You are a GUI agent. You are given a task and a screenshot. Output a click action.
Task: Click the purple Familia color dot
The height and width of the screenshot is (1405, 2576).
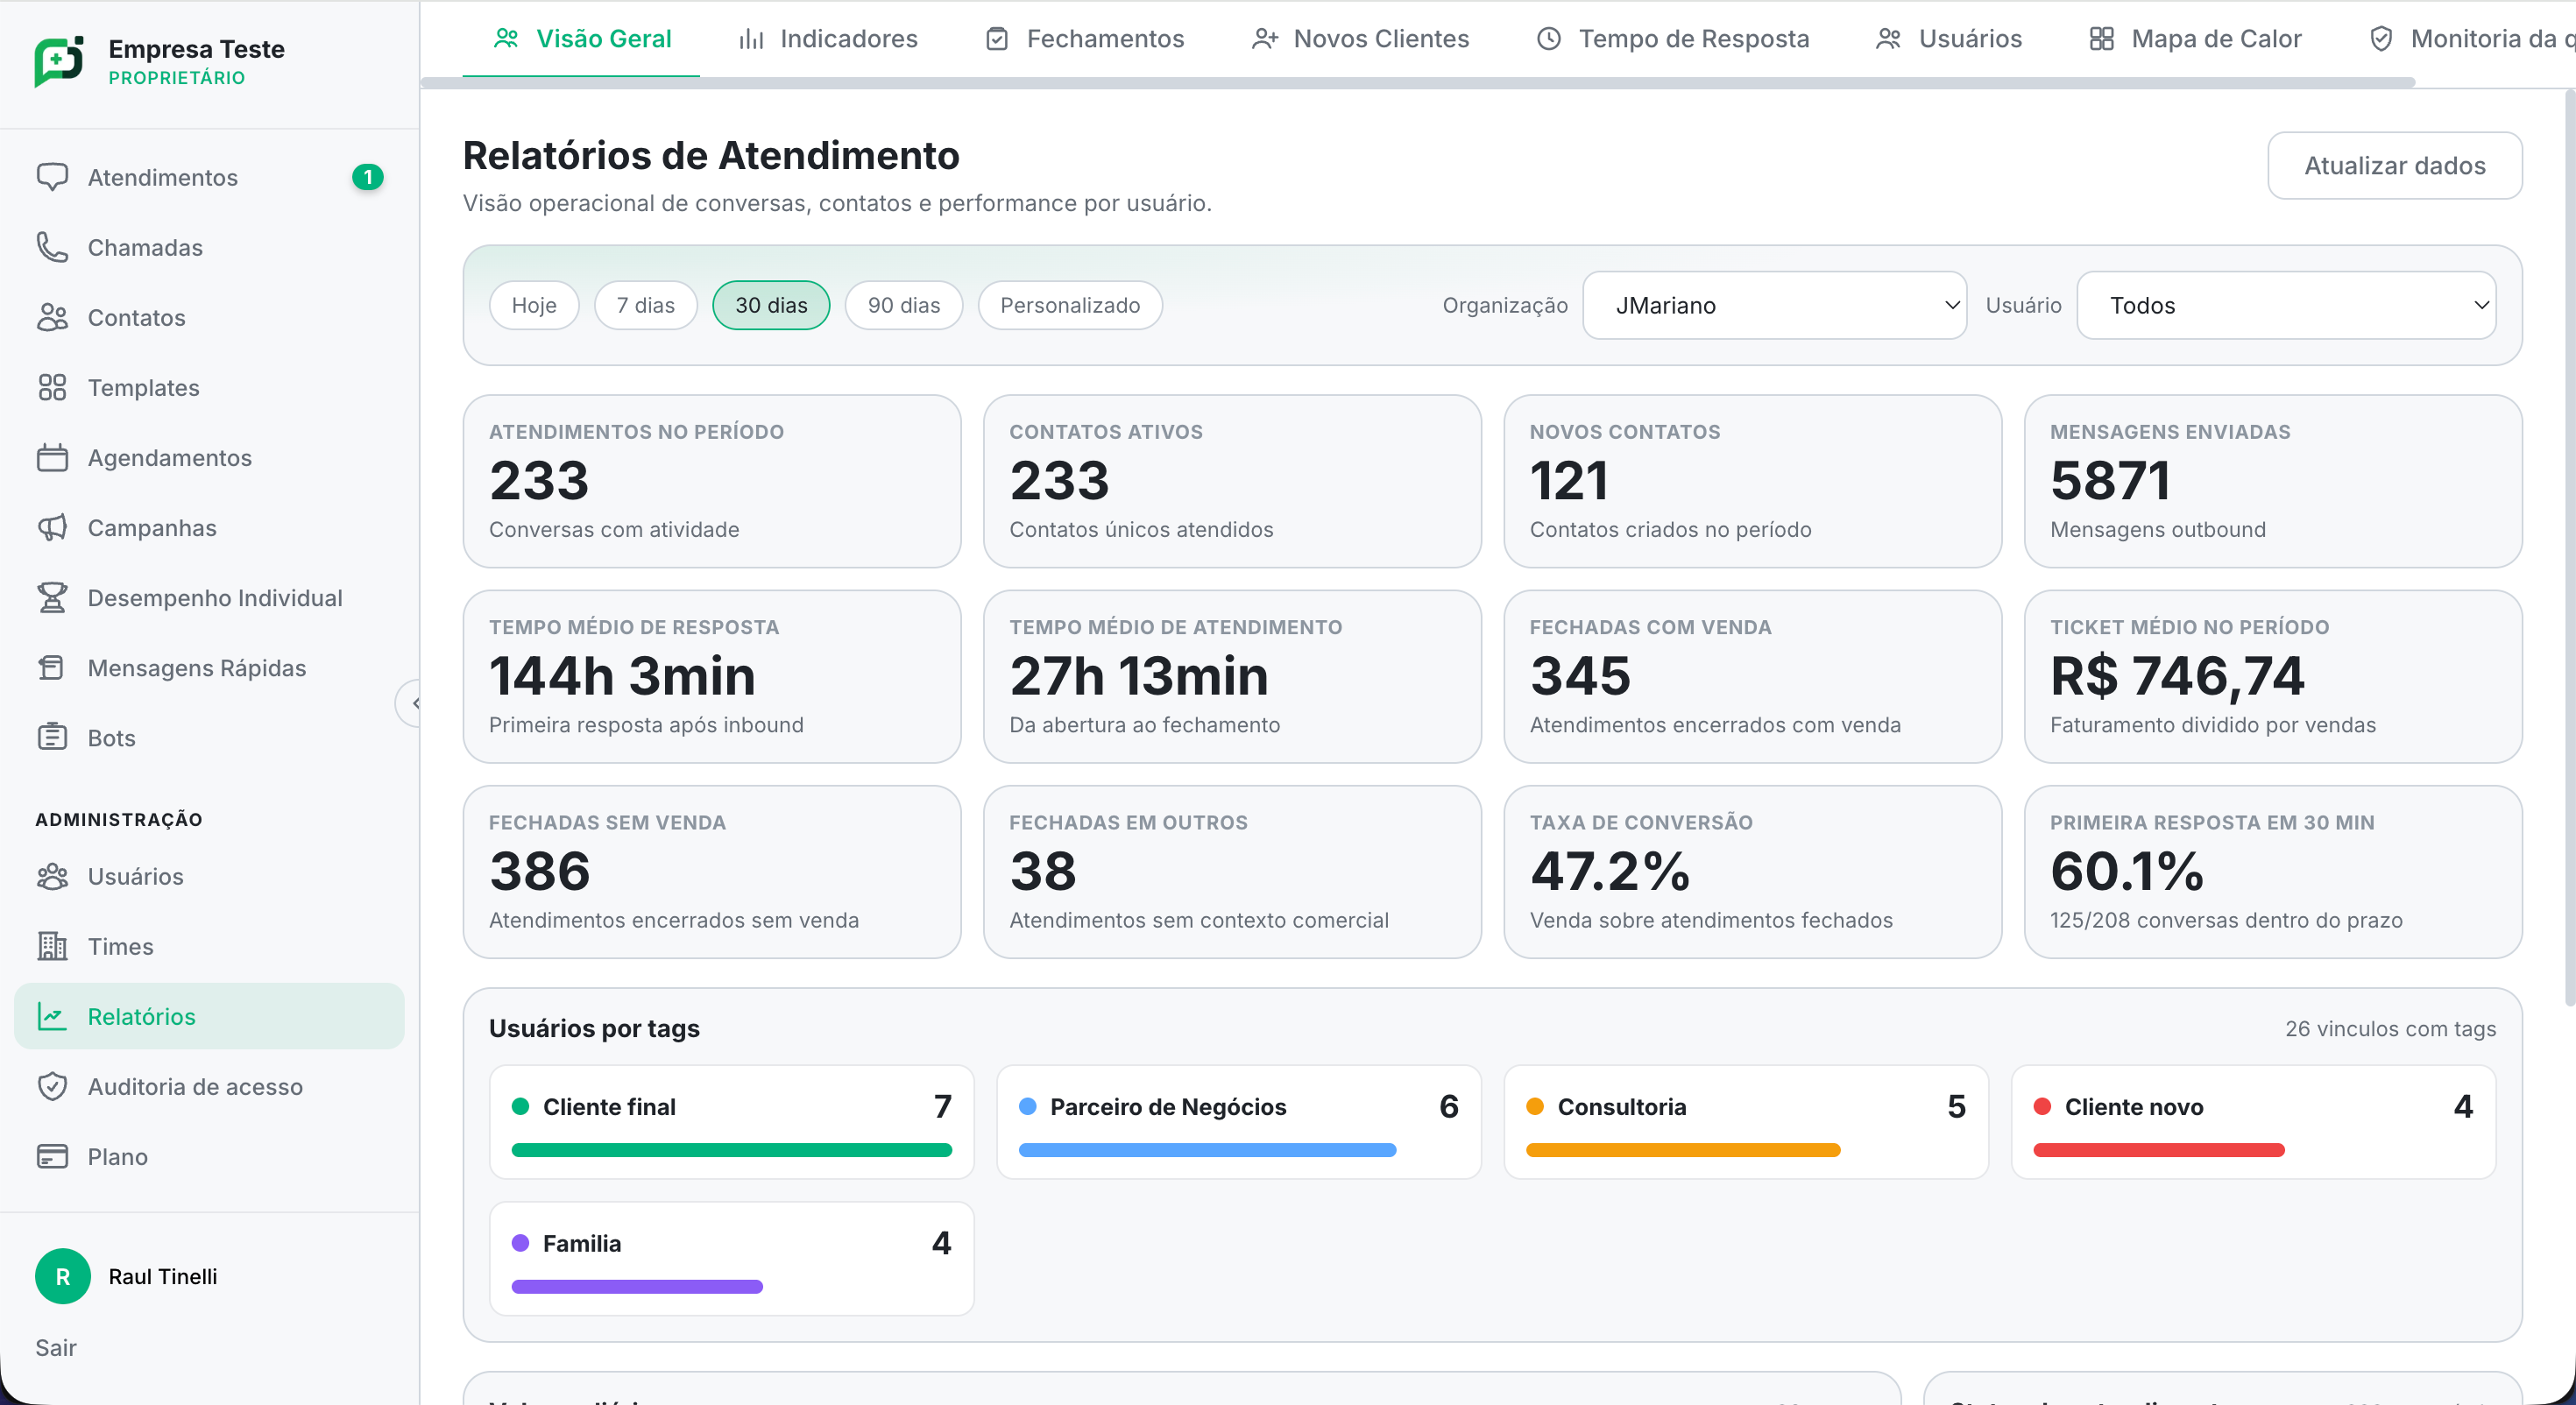(520, 1243)
